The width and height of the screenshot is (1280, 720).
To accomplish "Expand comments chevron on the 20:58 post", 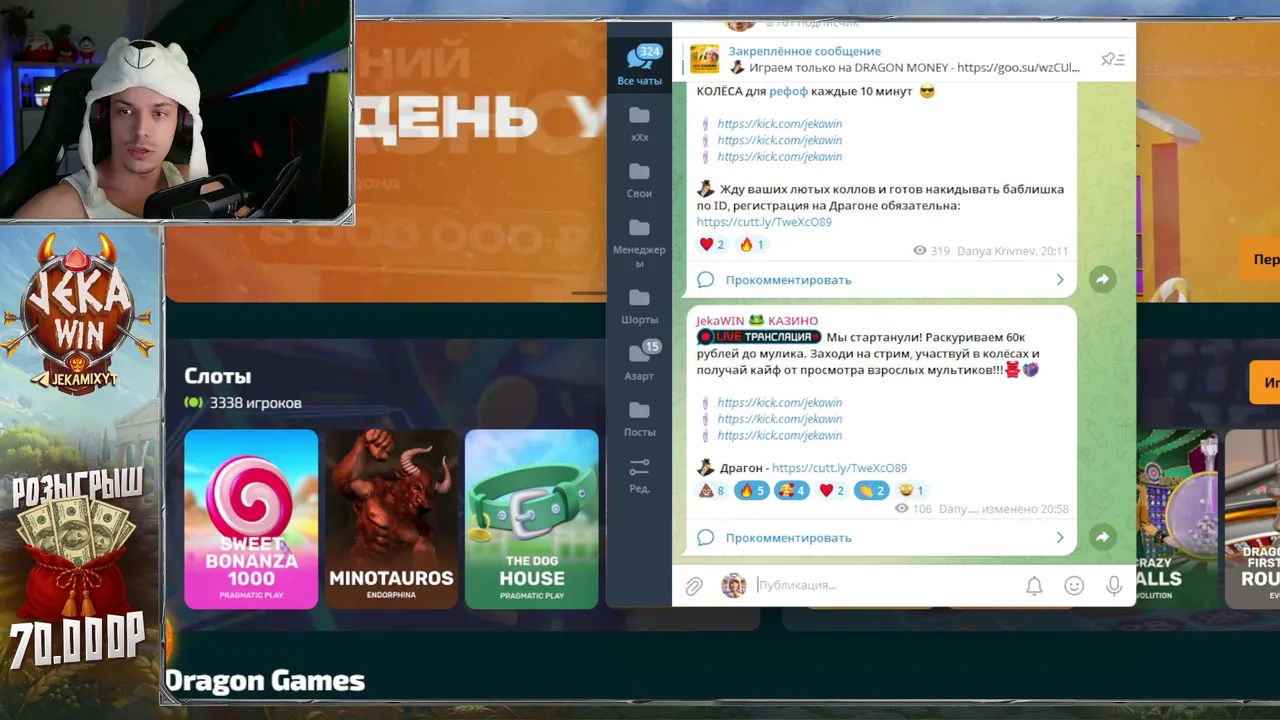I will [1060, 538].
